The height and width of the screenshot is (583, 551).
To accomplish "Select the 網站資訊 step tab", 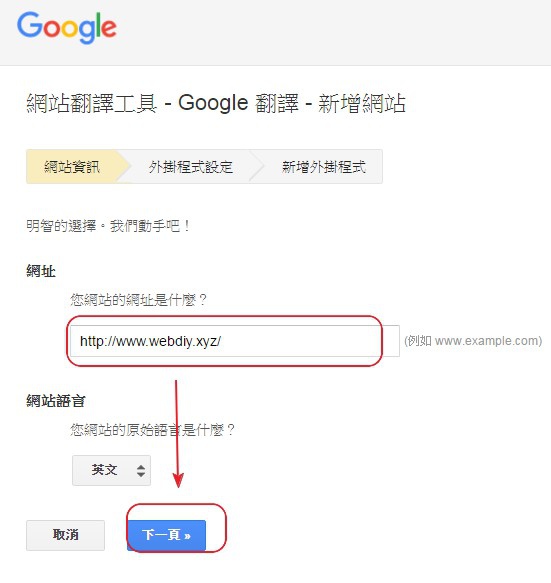I will coord(72,167).
